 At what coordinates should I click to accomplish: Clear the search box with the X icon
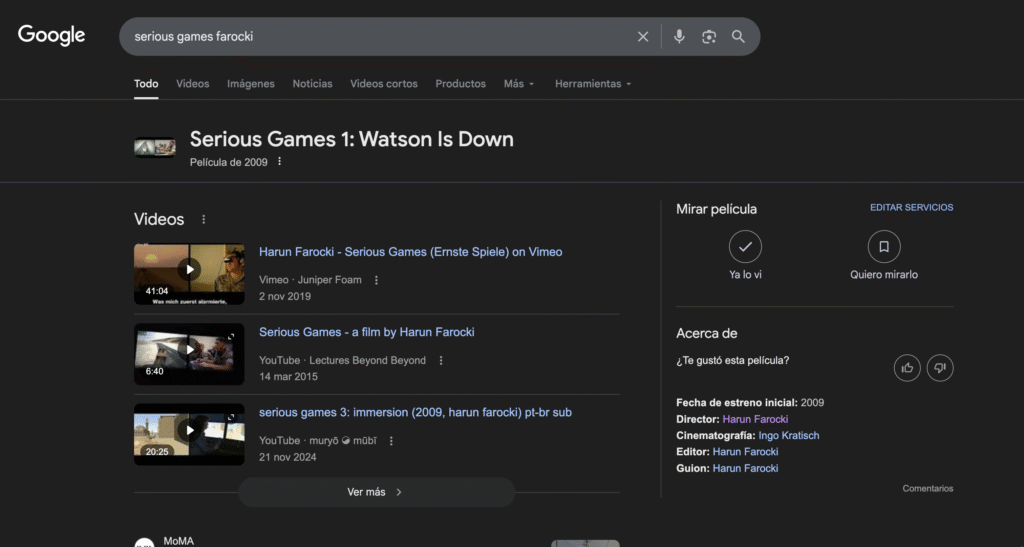(643, 37)
